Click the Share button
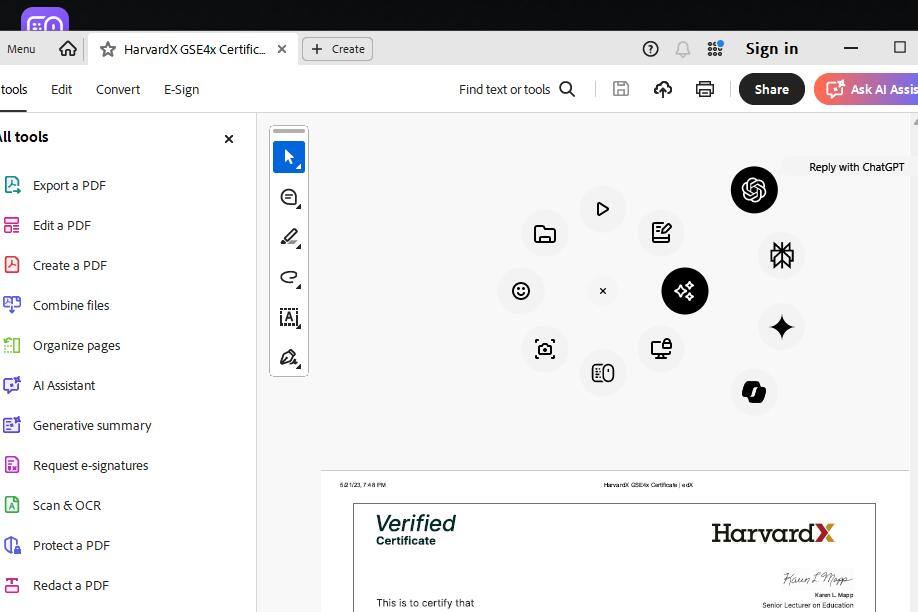Screen dimensions: 918x612 tap(771, 89)
